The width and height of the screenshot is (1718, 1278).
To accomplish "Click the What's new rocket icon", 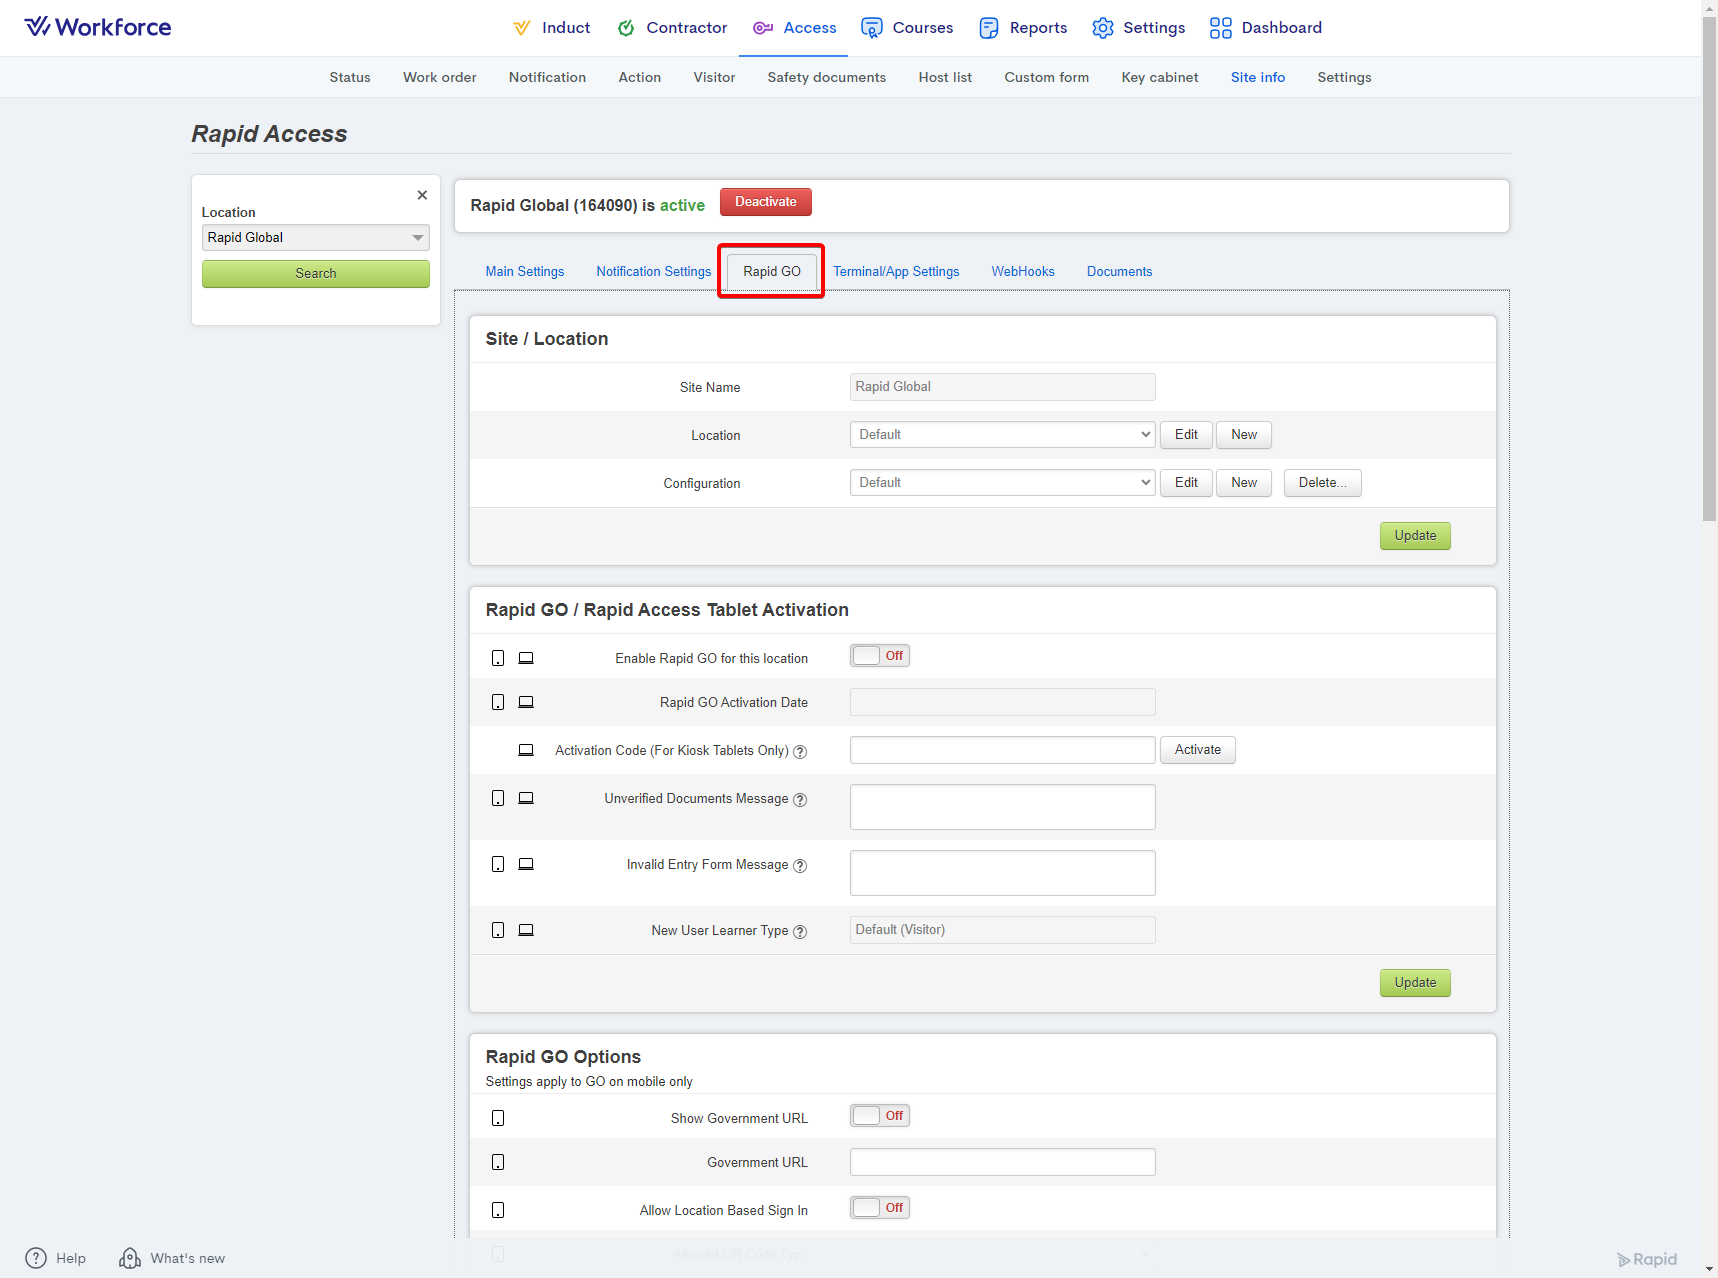I will (130, 1258).
